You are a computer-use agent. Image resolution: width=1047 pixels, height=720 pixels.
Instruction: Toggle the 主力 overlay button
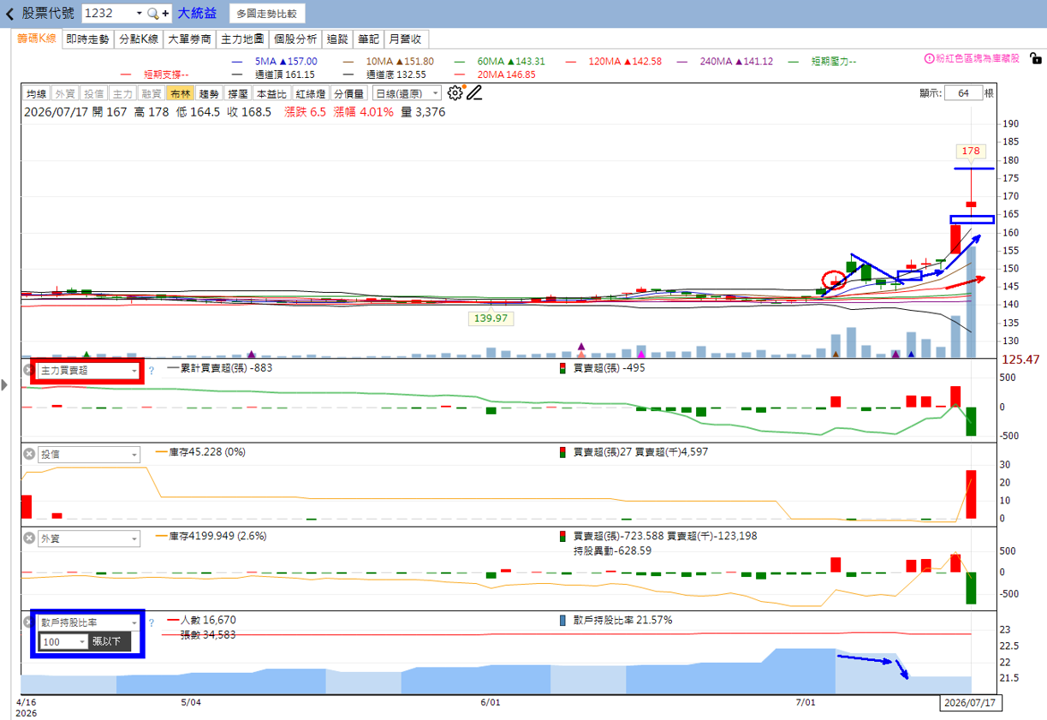(122, 94)
